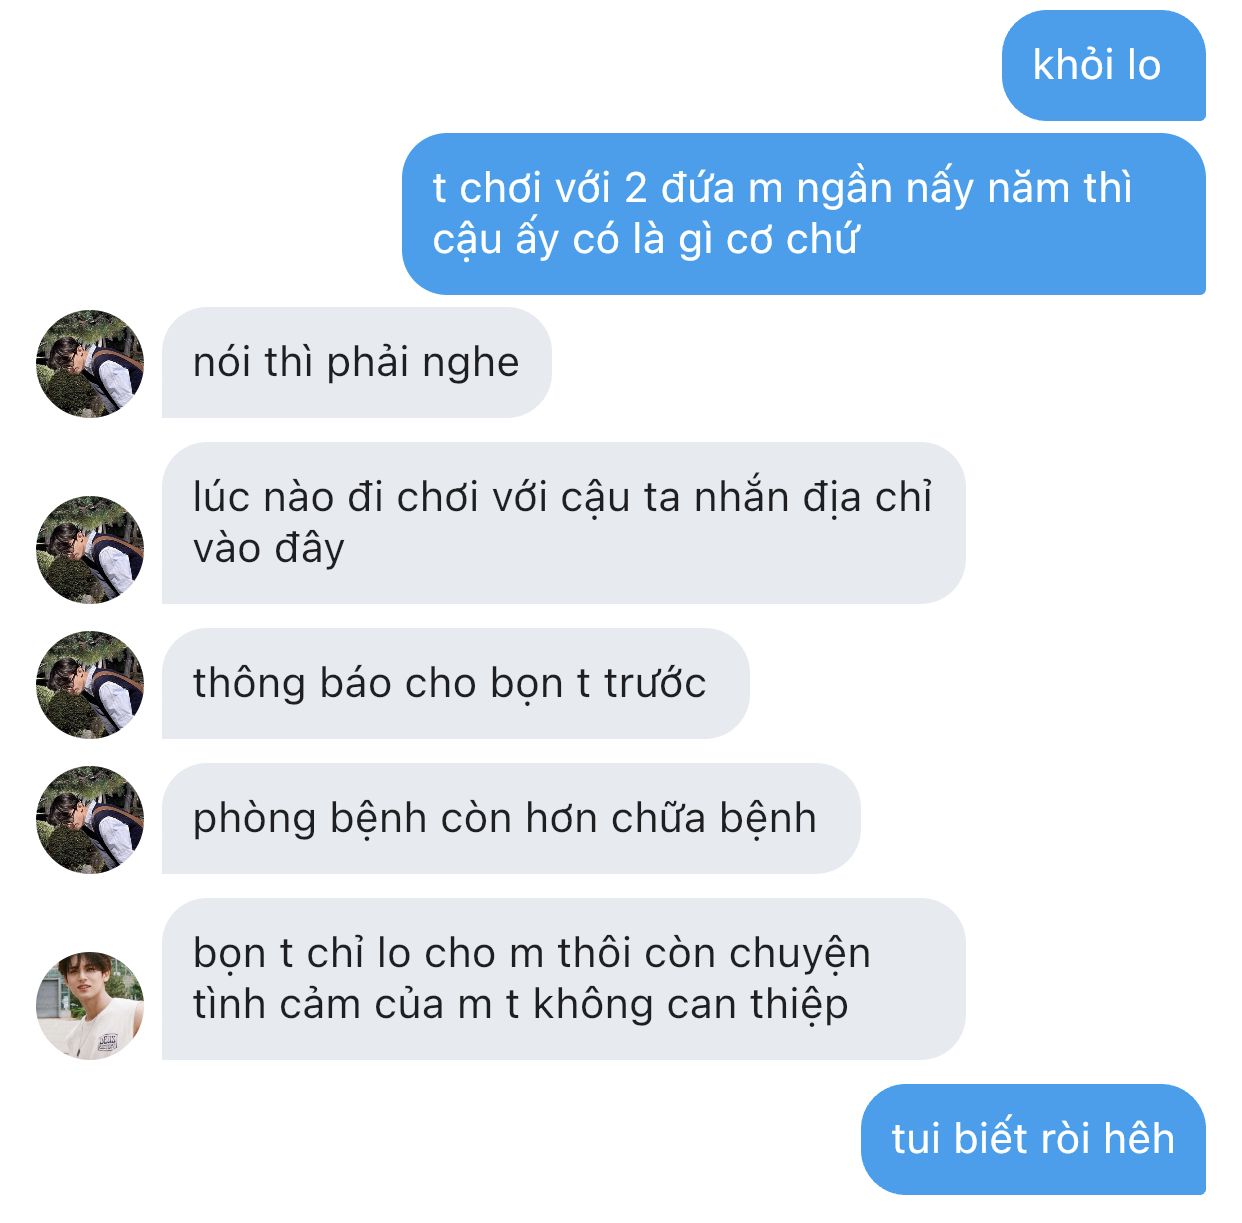The height and width of the screenshot is (1223, 1242).
Task: Tap the avatar beside 'phòng bệnh còn hơn chữa bệnh'
Action: tap(90, 820)
